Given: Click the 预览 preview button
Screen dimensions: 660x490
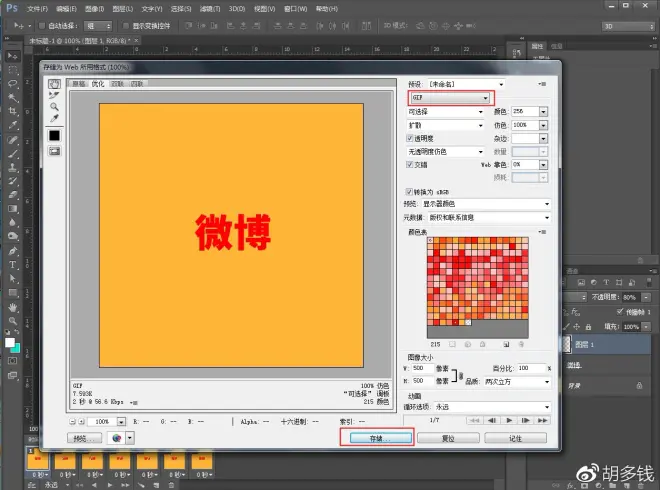Looking at the screenshot, I should click(84, 438).
